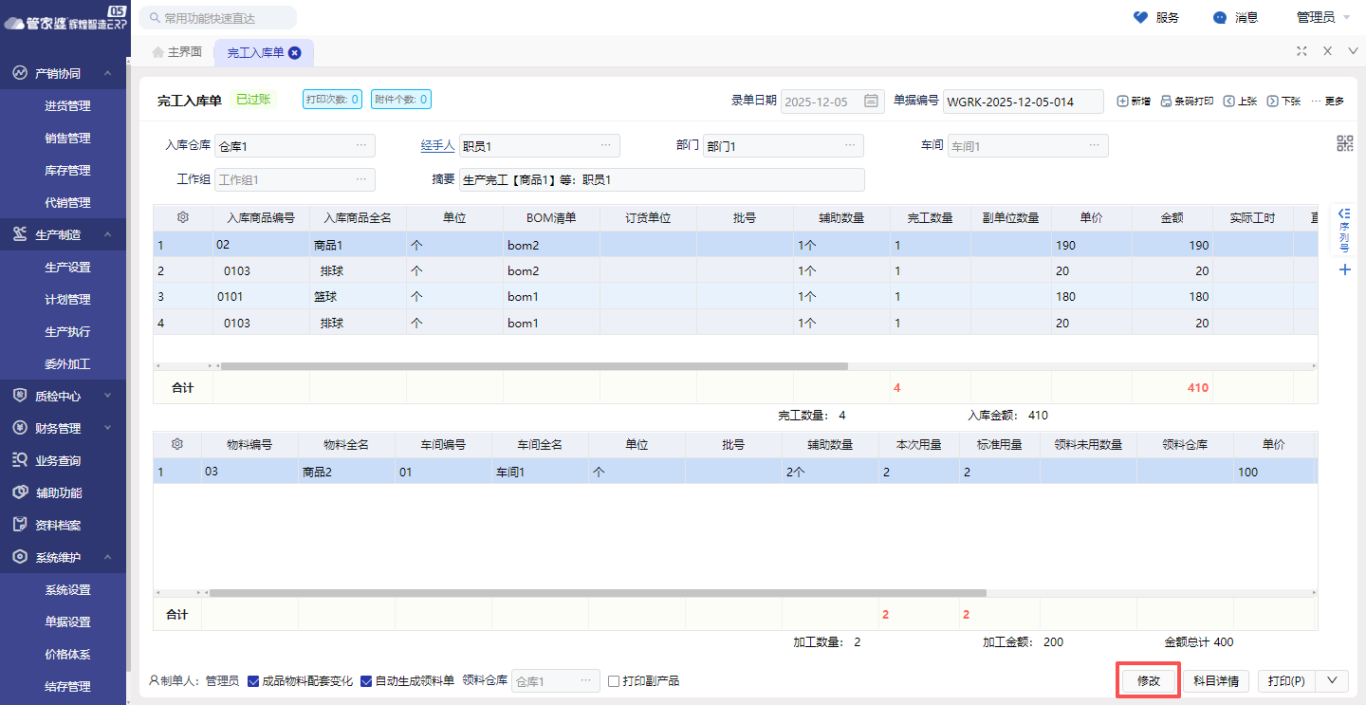Go to previous document with 上张
The width and height of the screenshot is (1366, 705).
click(1229, 101)
